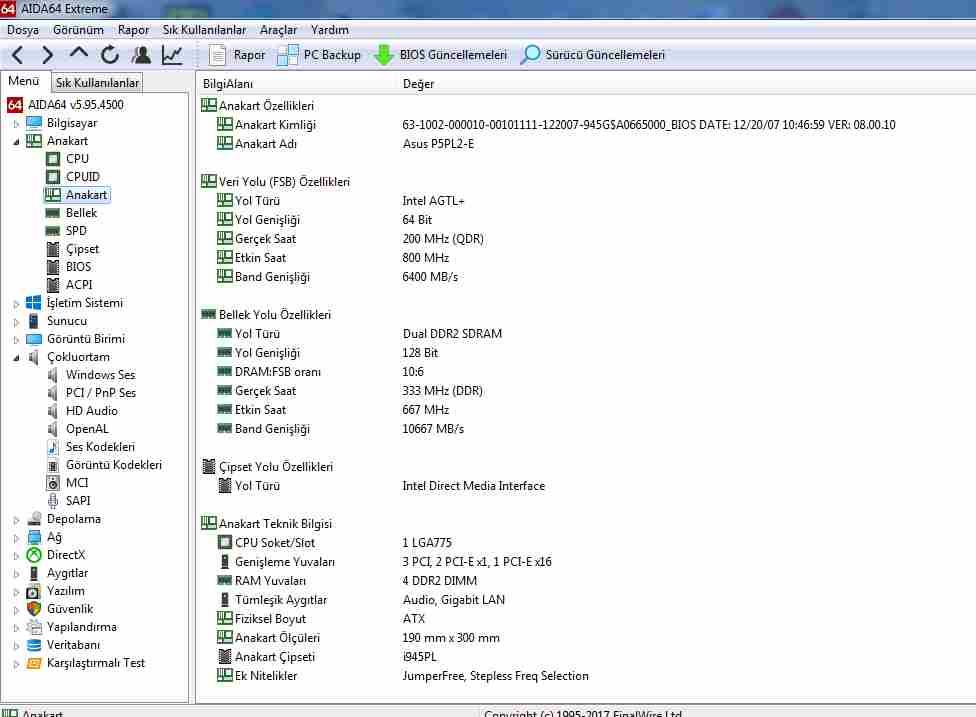Click the PC Backup toolbar button

[x=319, y=55]
